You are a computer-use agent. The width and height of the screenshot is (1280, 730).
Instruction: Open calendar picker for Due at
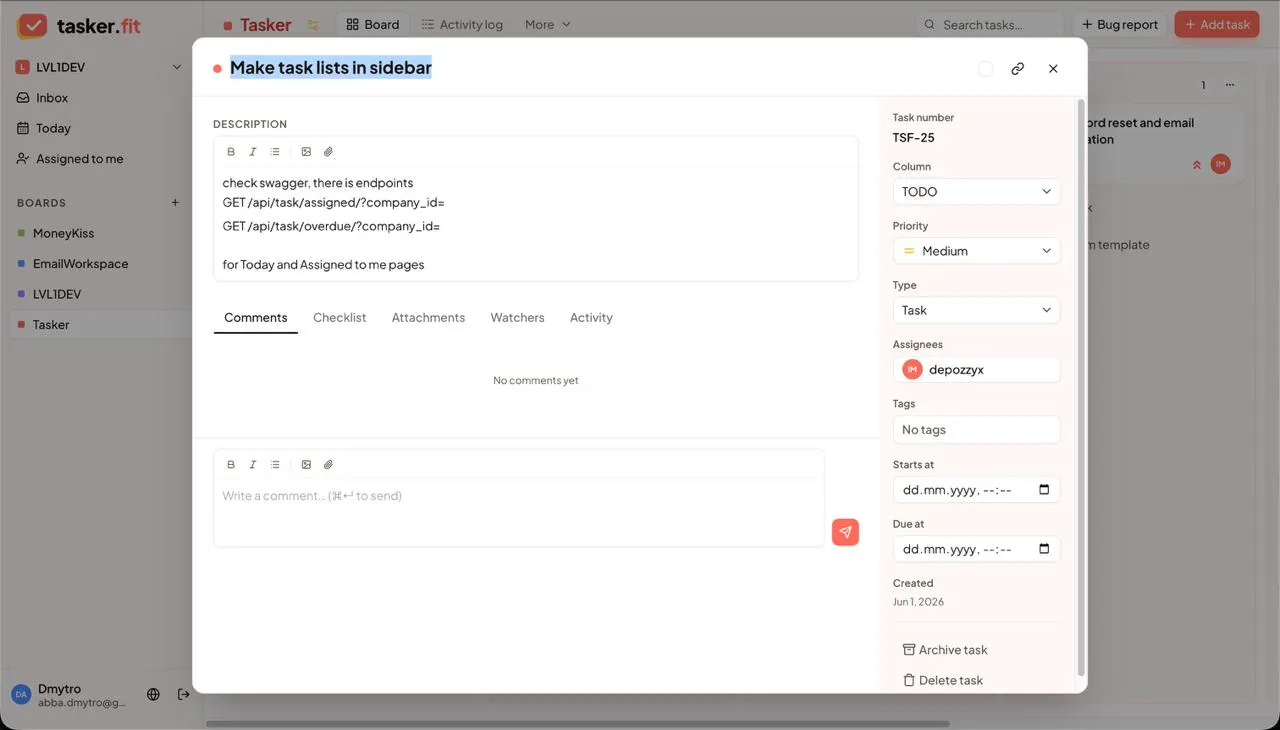[1044, 549]
